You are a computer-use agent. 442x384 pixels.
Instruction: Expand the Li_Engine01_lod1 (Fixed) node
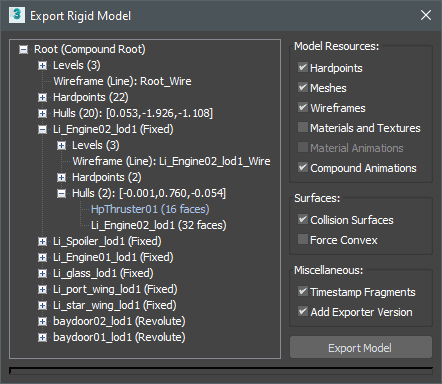tap(42, 258)
